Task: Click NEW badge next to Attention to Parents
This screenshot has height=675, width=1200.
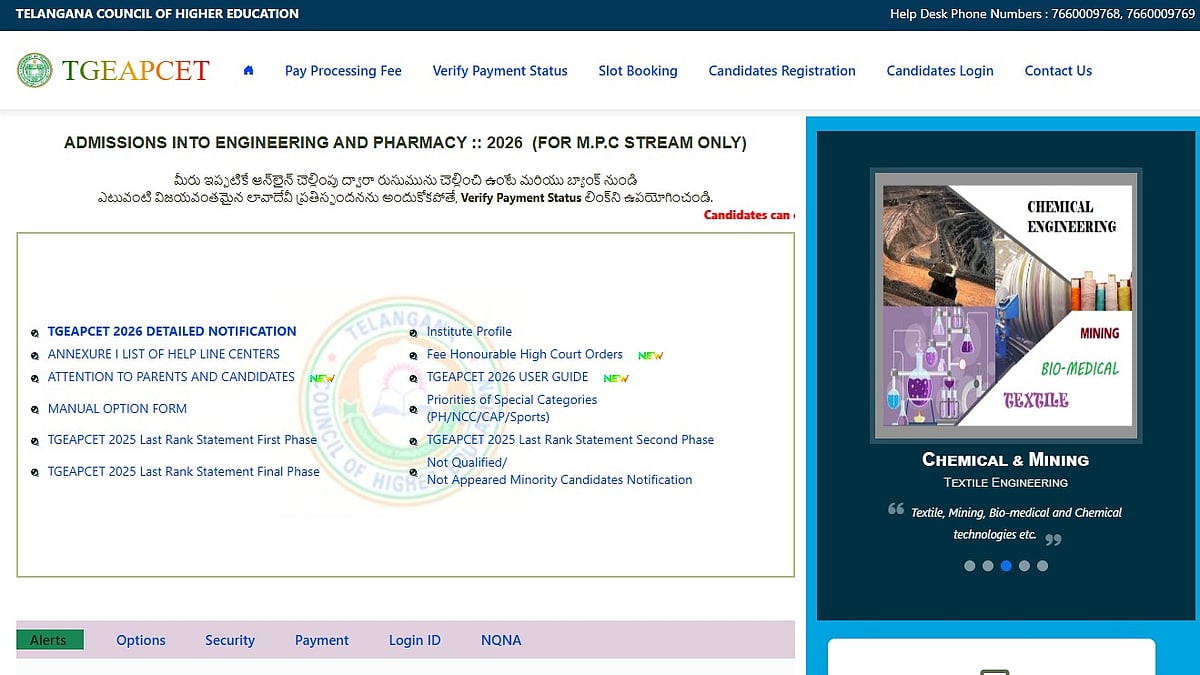Action: [x=322, y=379]
